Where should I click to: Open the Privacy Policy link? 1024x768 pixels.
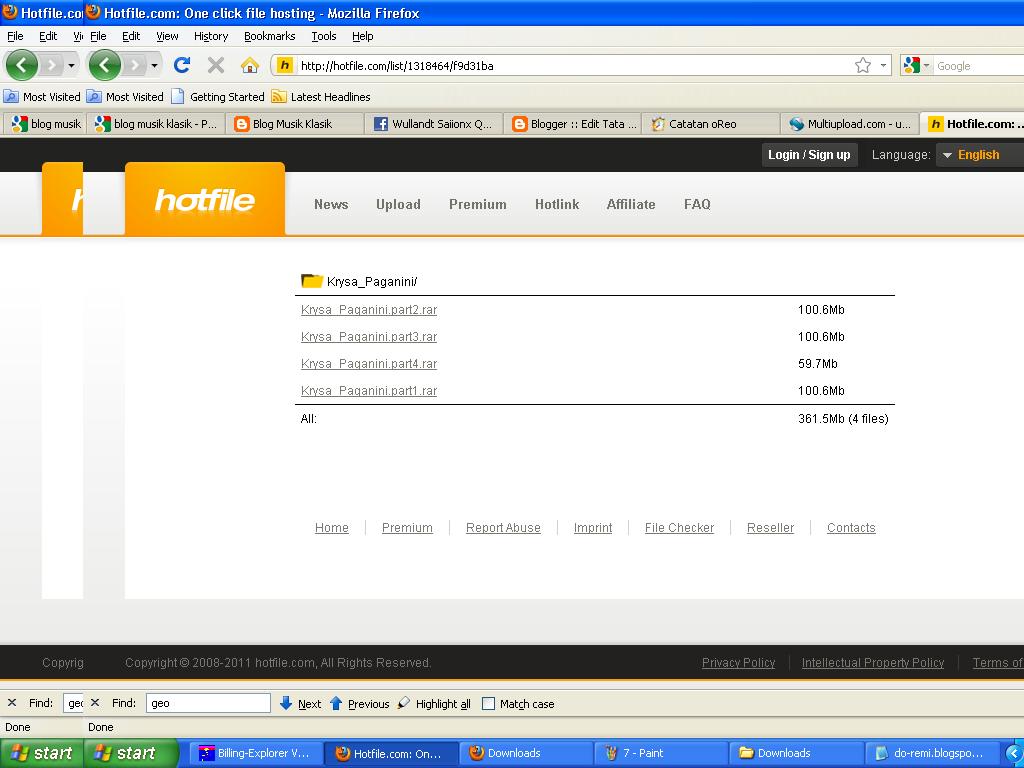pyautogui.click(x=739, y=663)
